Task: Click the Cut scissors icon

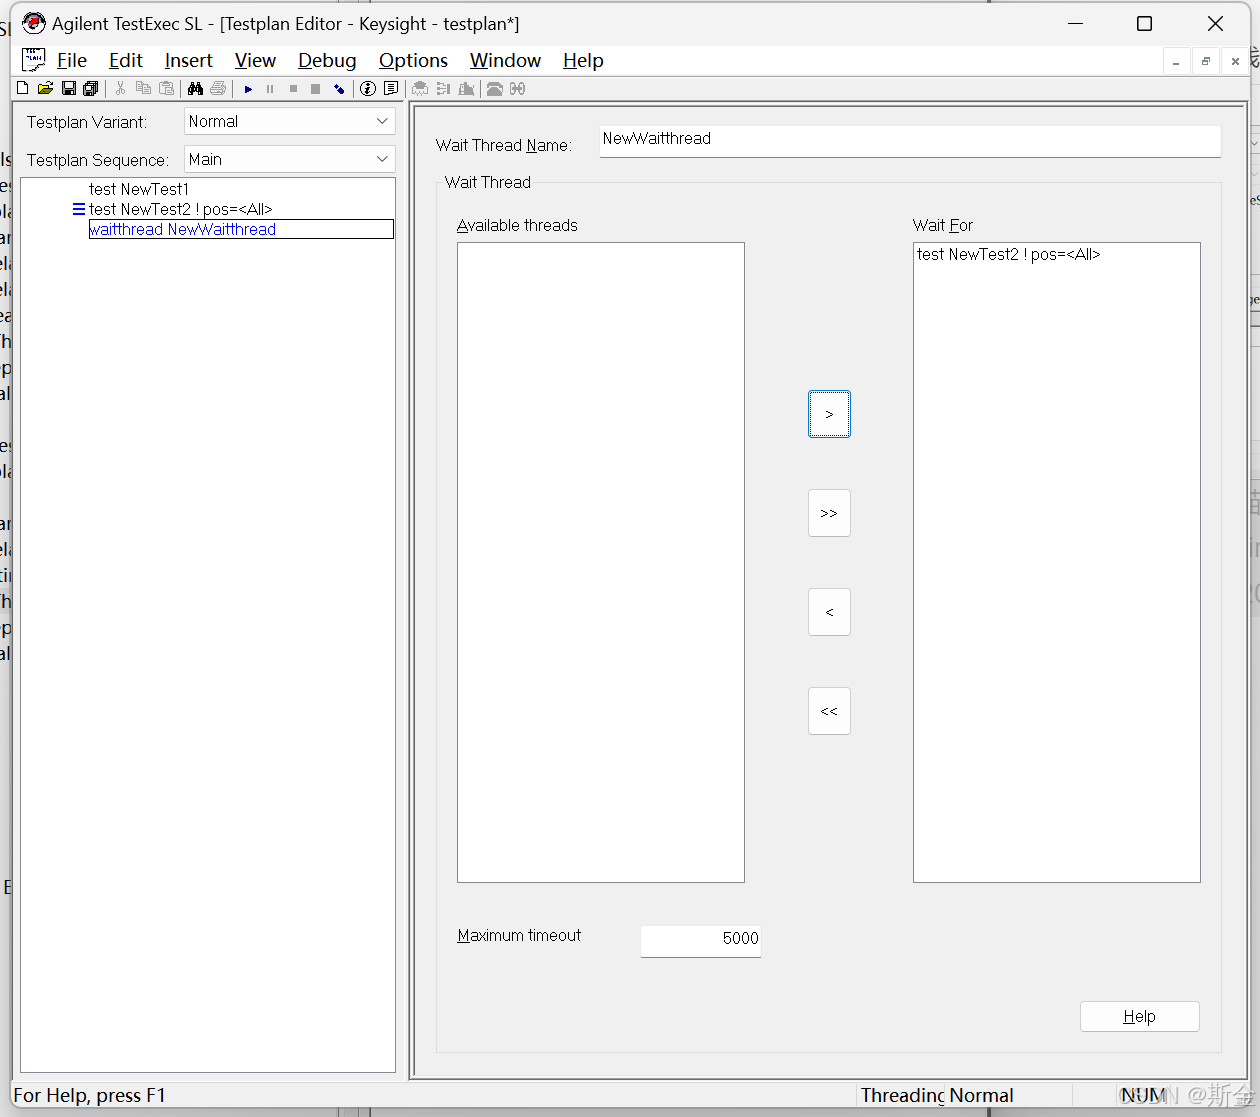Action: (120, 89)
